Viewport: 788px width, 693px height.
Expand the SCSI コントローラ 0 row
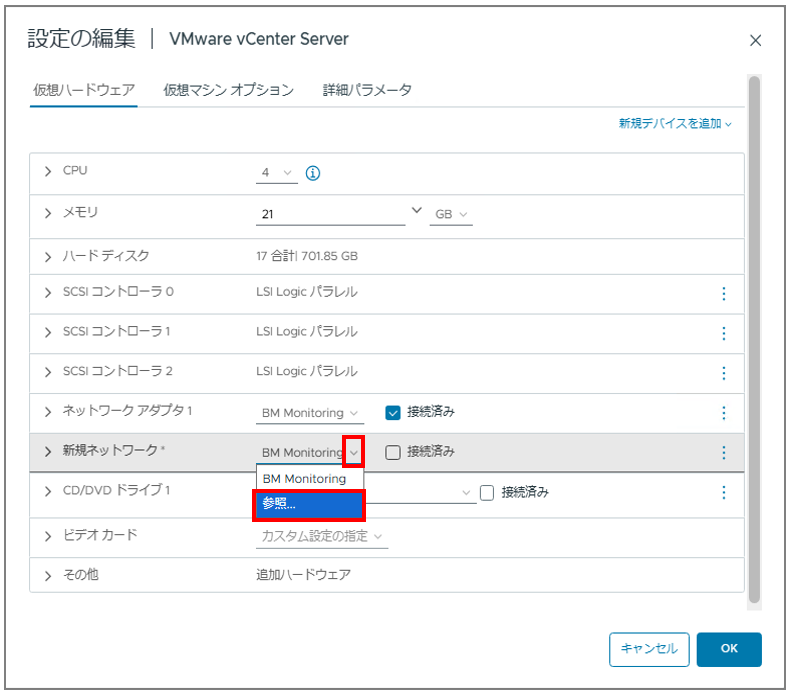48,293
